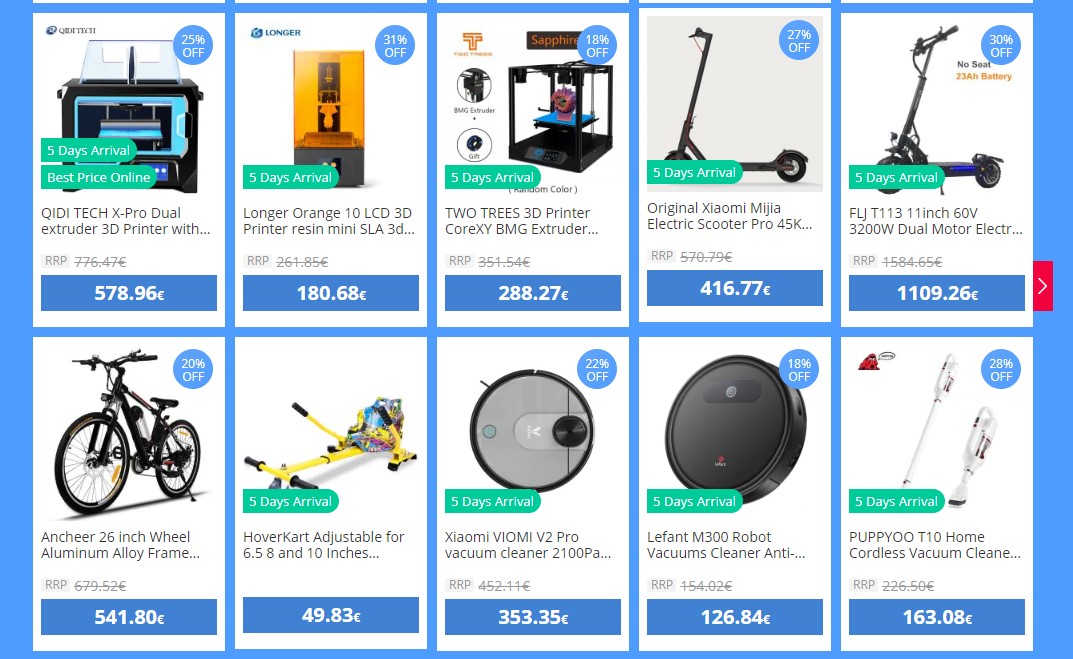
Task: Click the 49.83€ price button
Action: 331,615
